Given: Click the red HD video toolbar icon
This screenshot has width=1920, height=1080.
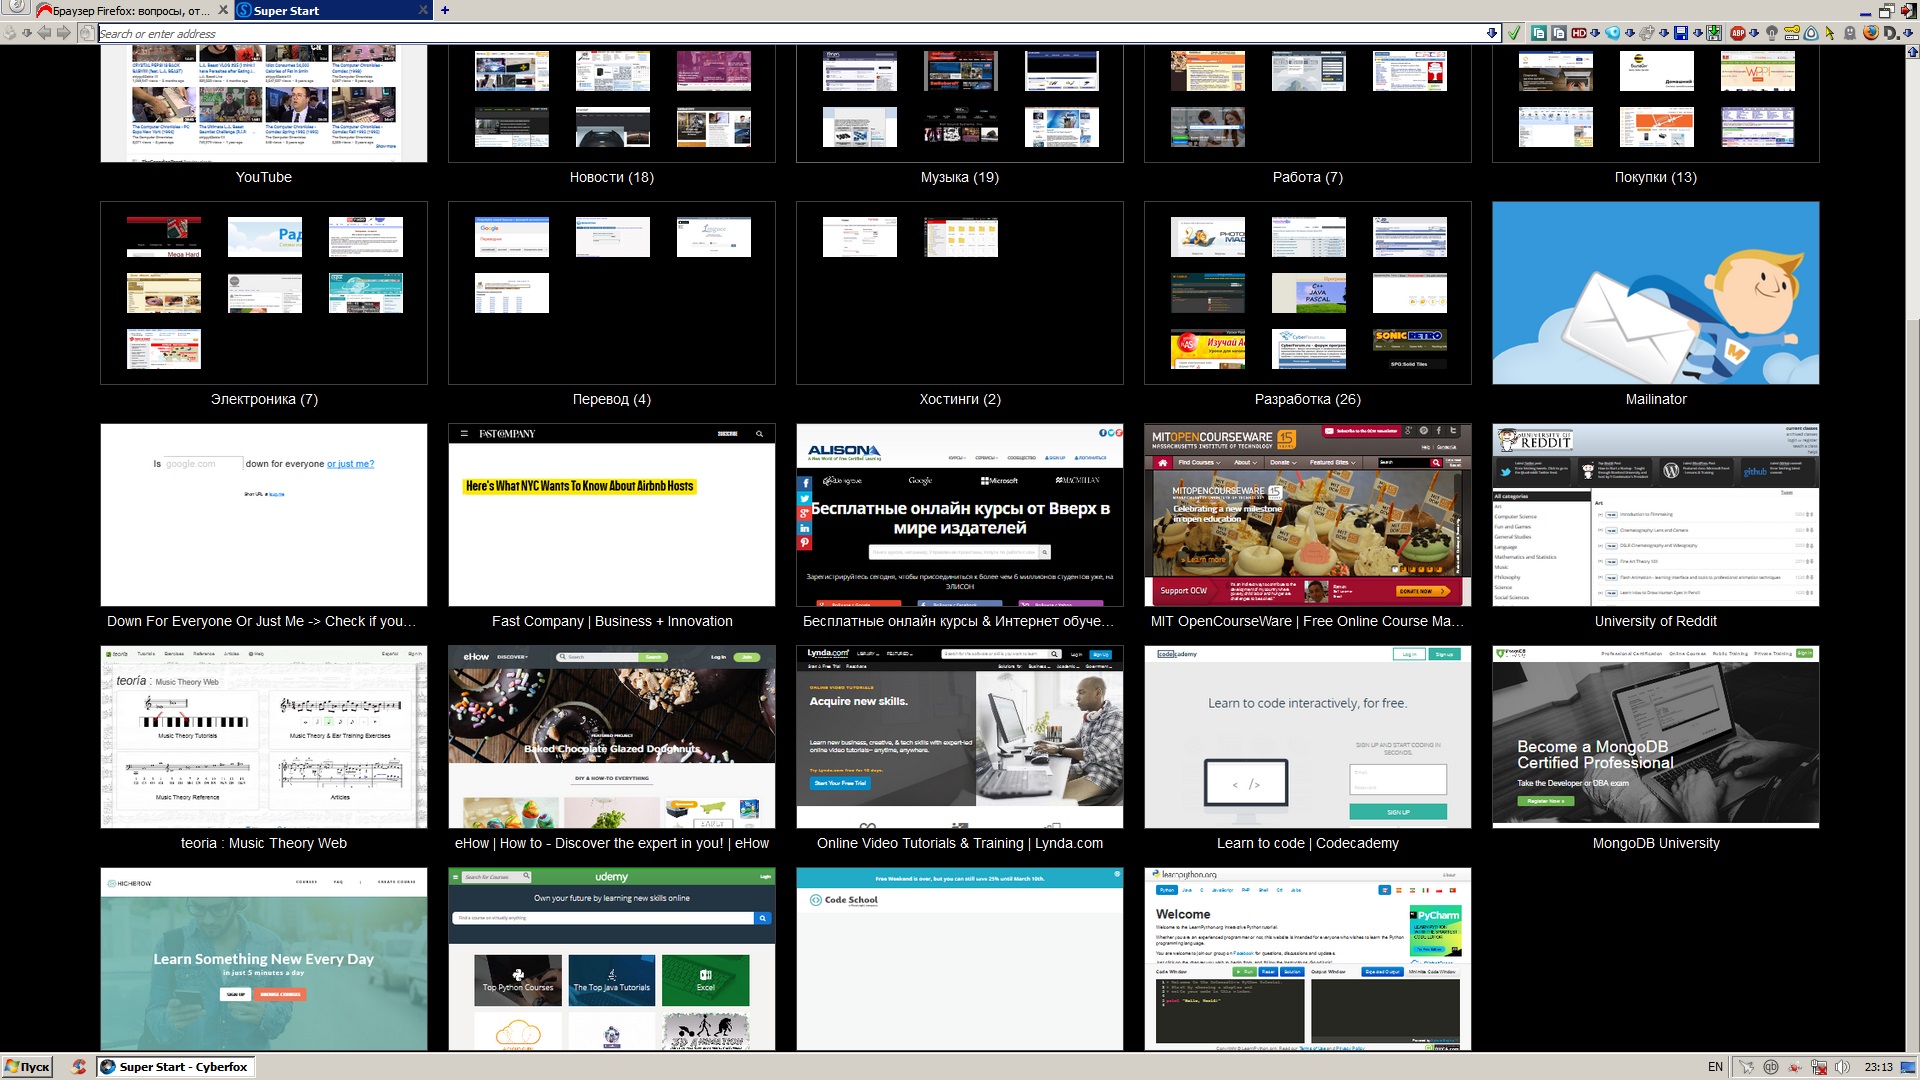Looking at the screenshot, I should (x=1579, y=33).
